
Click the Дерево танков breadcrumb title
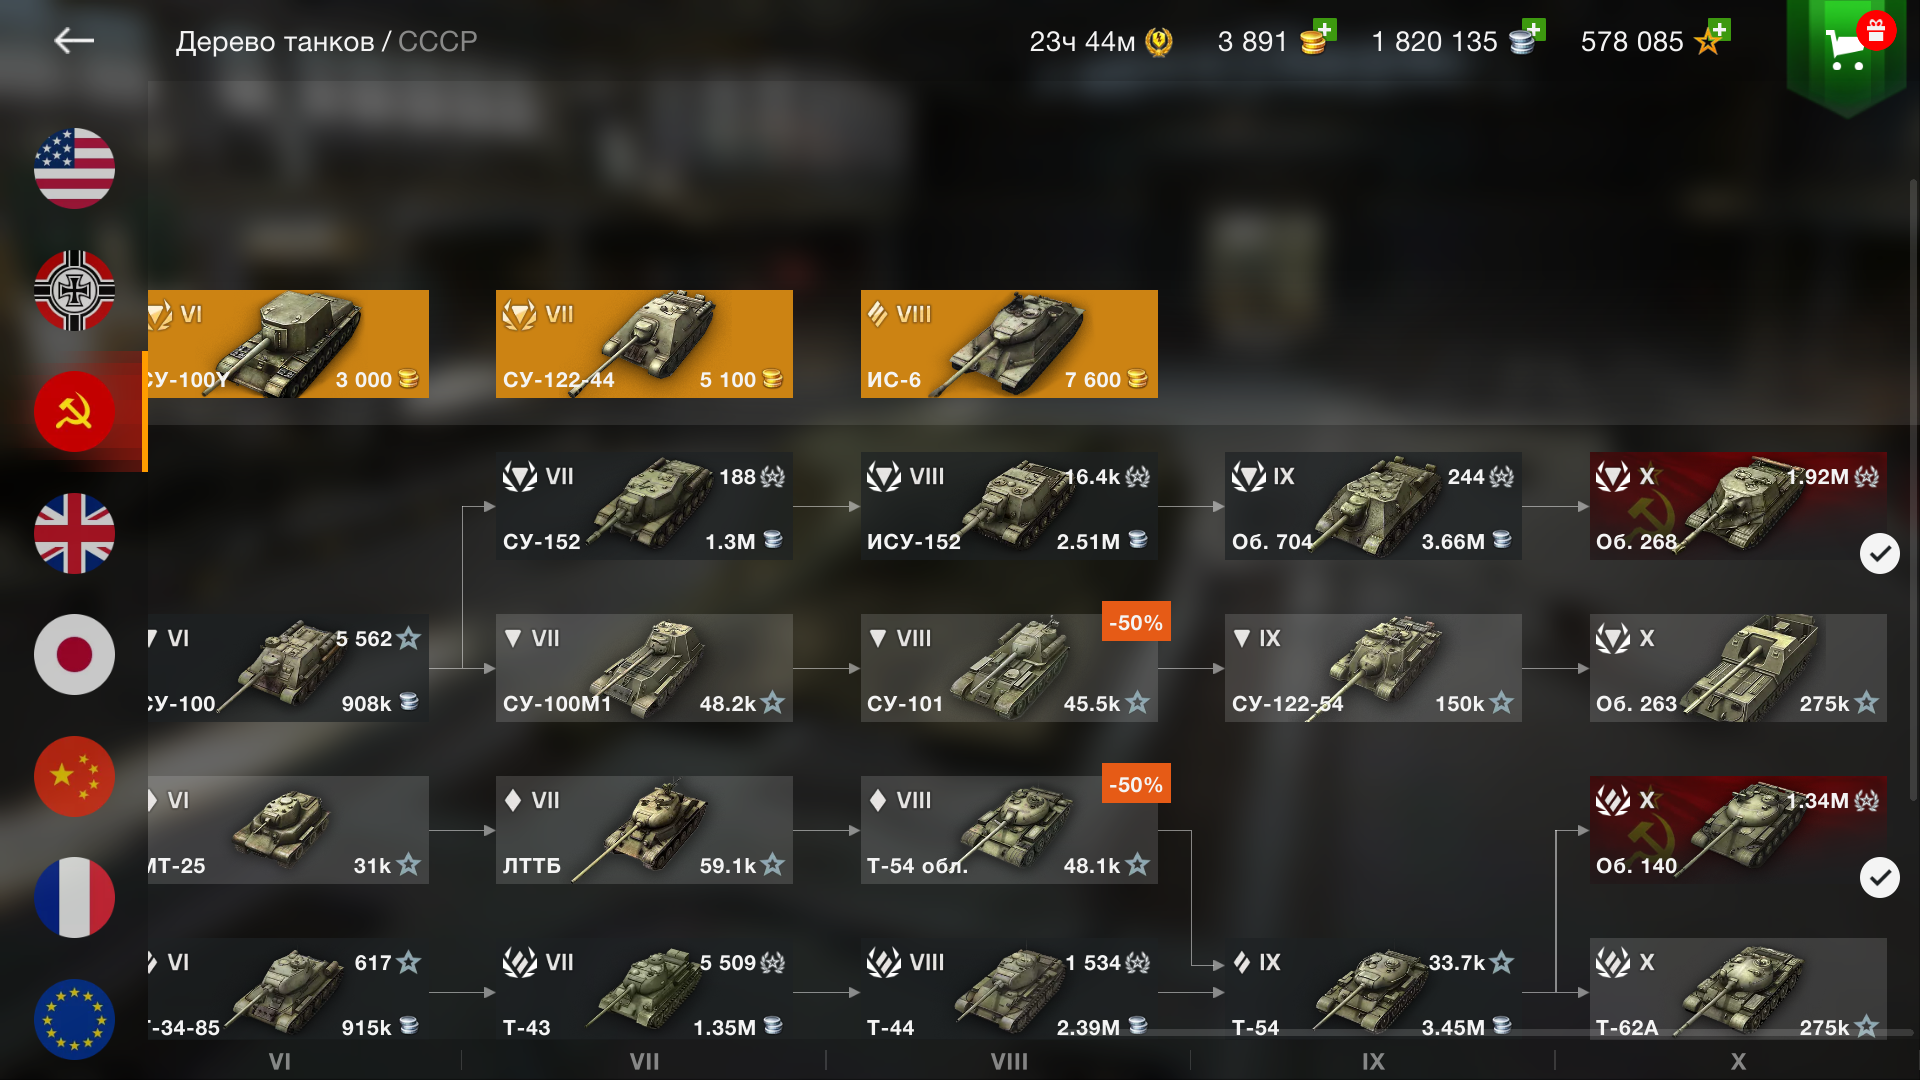[275, 42]
